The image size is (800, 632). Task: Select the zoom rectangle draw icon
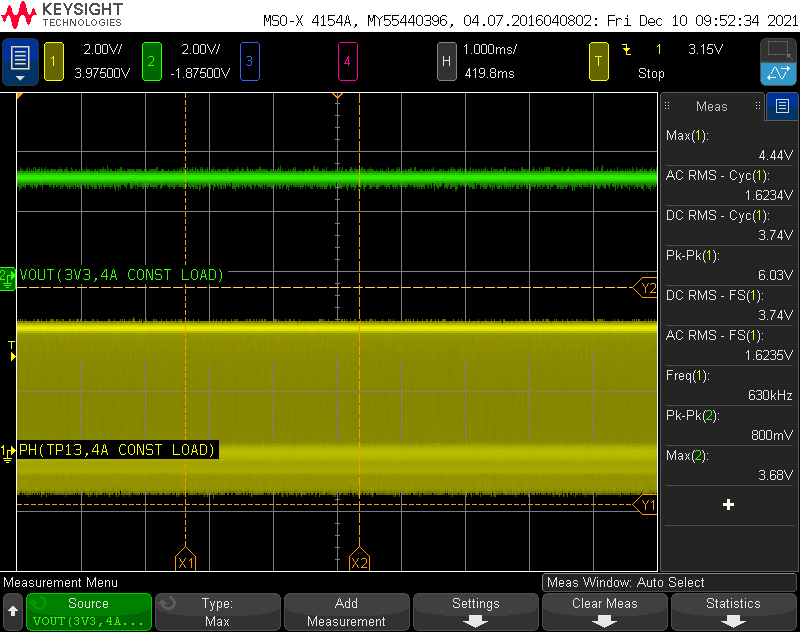pos(778,50)
